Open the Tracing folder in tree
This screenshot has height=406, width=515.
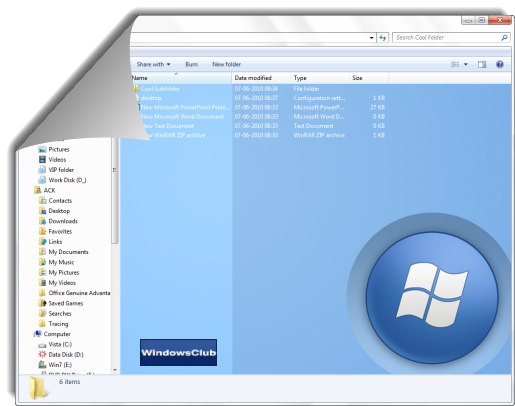click(x=58, y=324)
